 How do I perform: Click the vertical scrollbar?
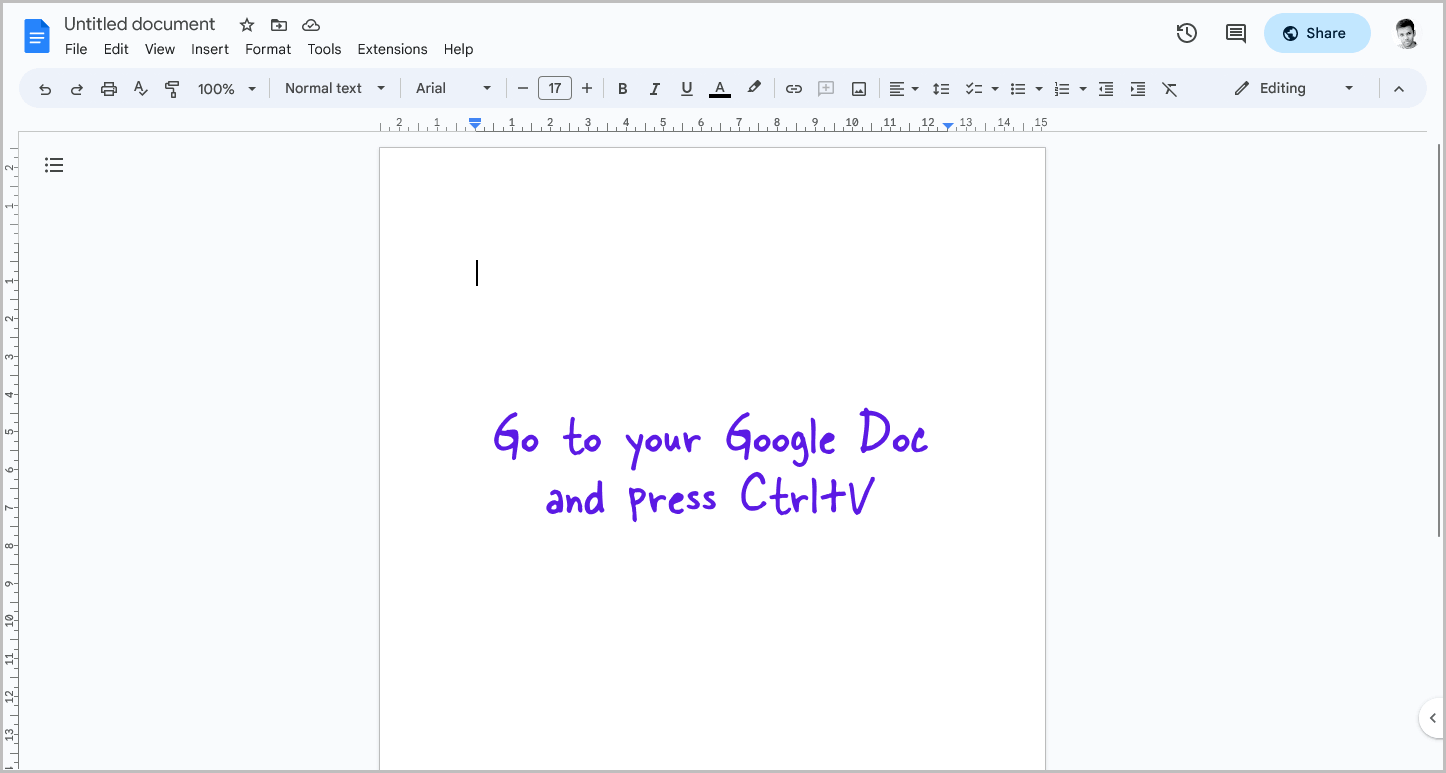coord(1439,340)
